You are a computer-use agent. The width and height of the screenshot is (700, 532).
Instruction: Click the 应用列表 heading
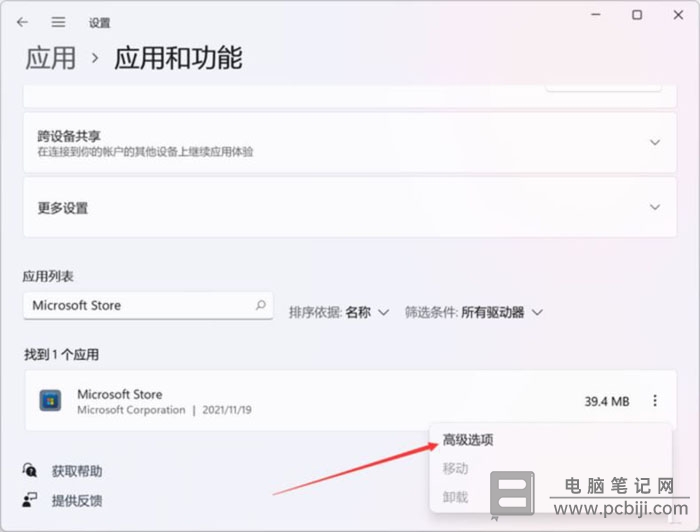tap(48, 276)
